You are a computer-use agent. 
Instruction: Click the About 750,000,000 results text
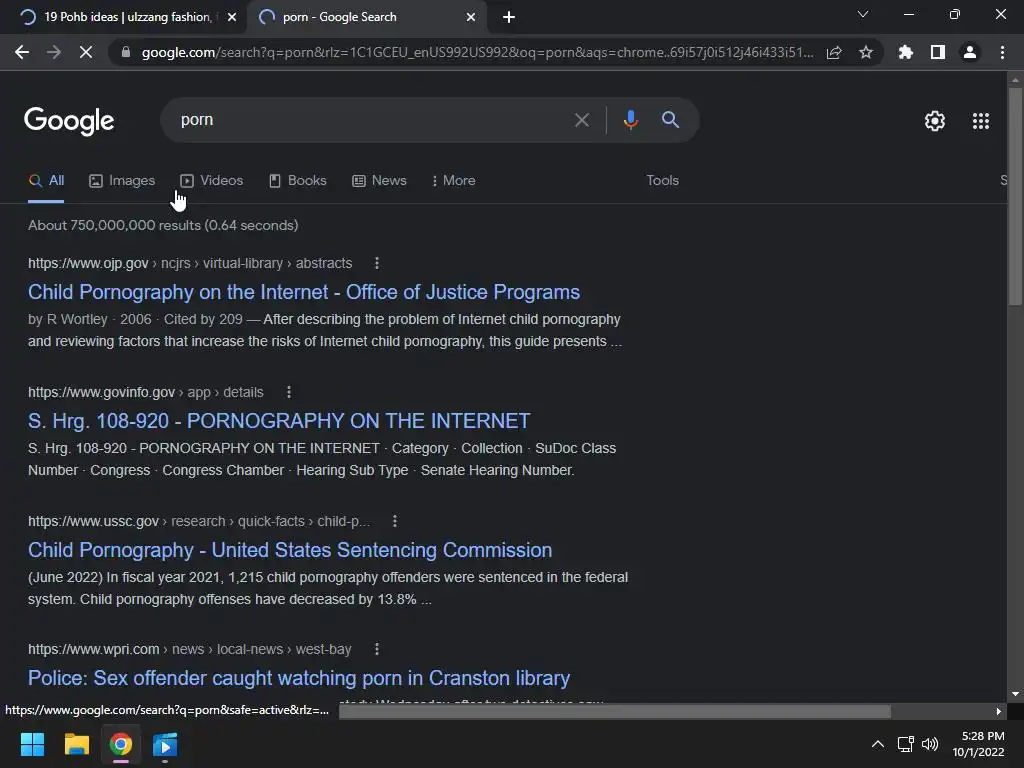click(163, 225)
